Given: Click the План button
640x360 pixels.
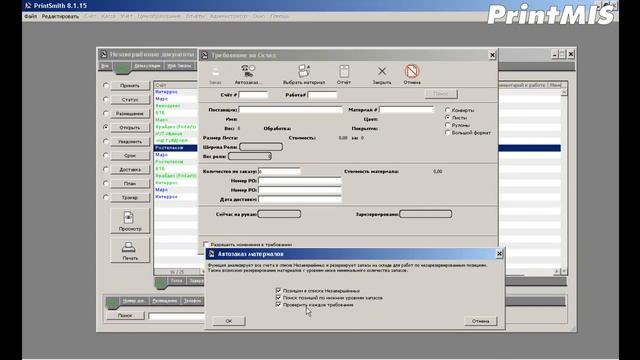Looking at the screenshot, I should 130,183.
